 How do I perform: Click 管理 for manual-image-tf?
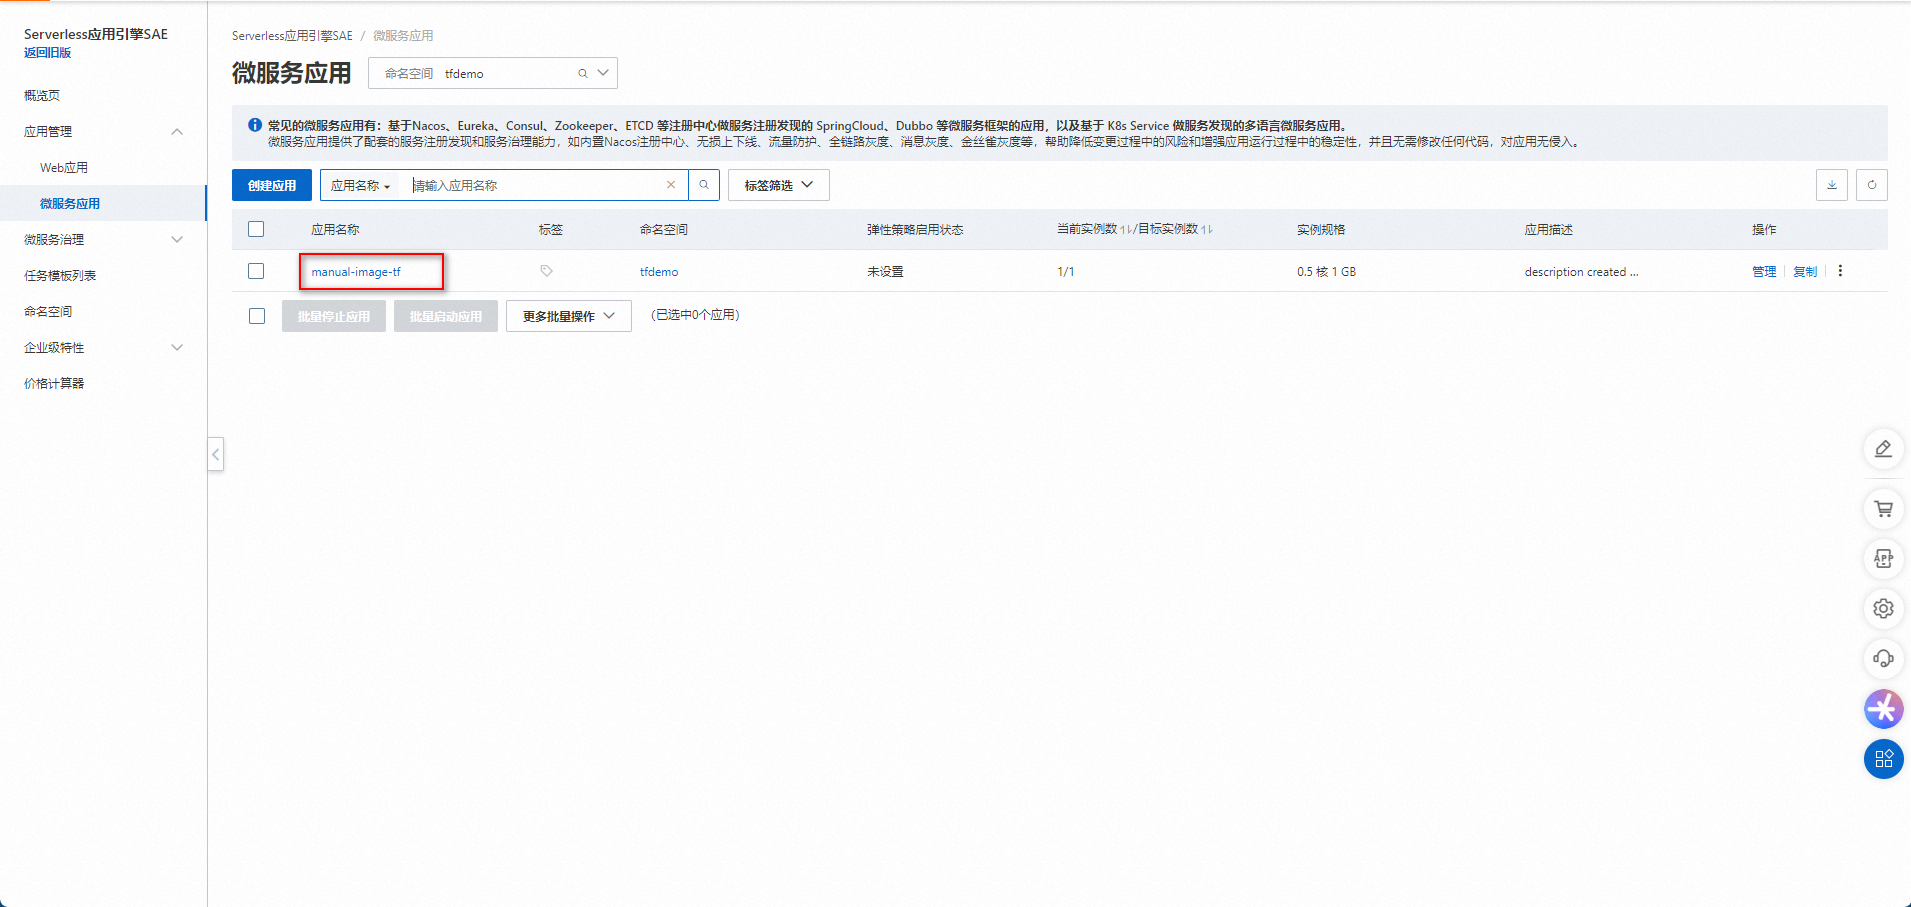click(x=1764, y=272)
